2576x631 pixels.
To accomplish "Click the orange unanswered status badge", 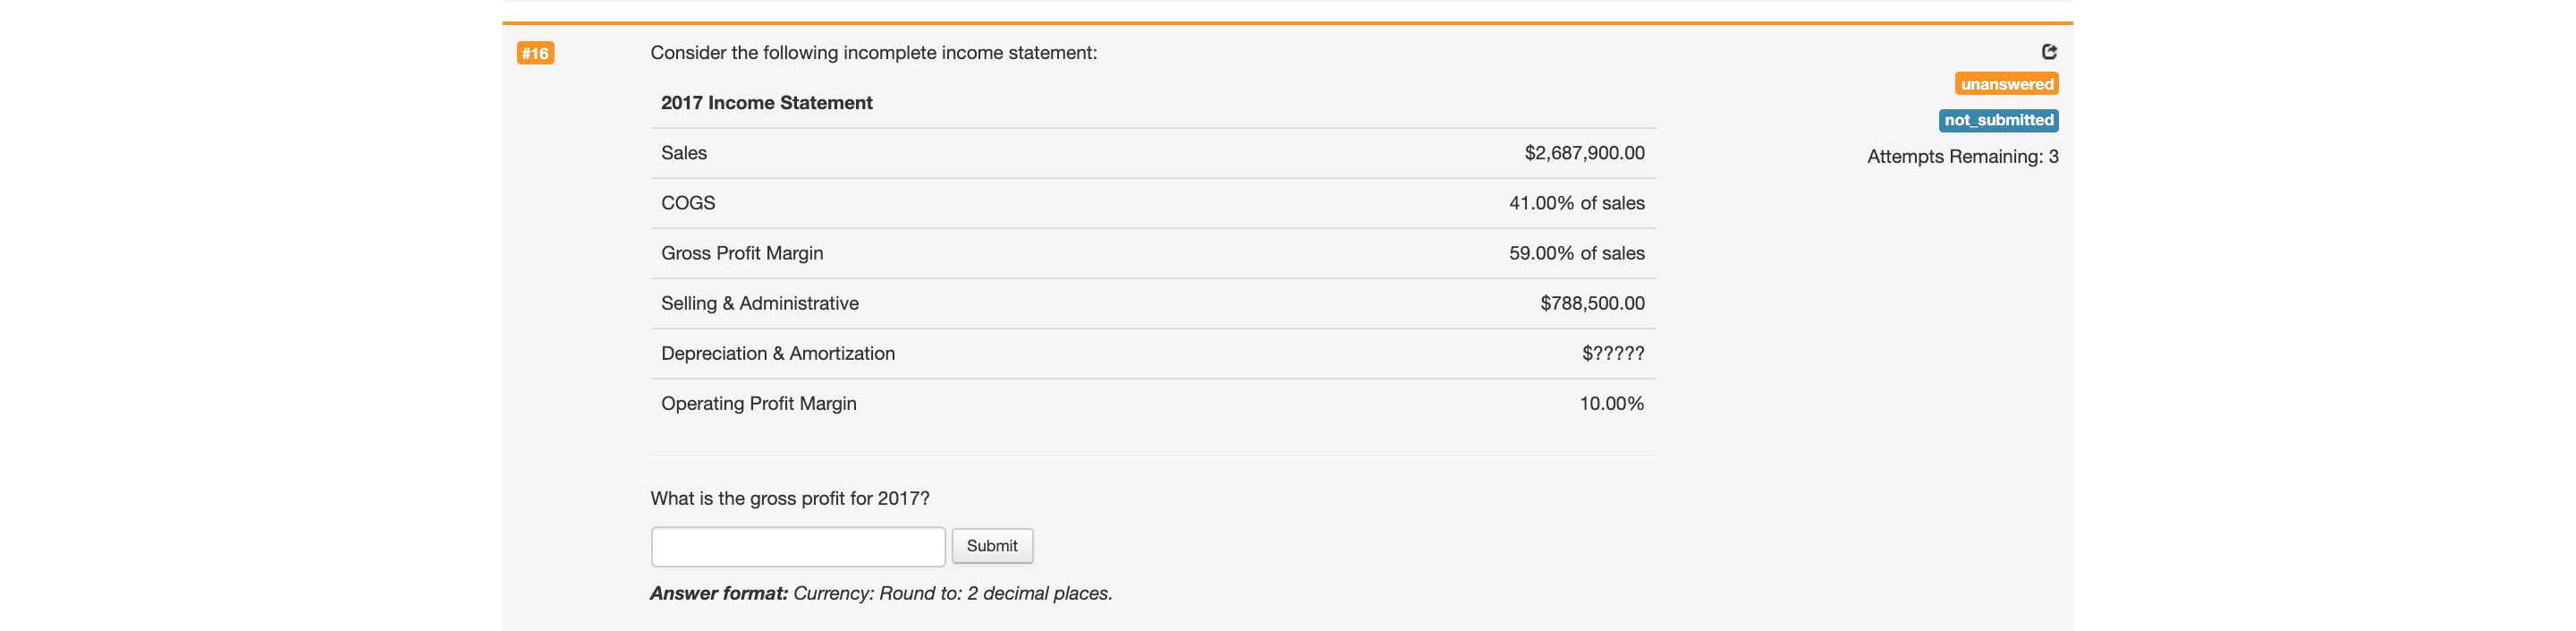I will (2006, 84).
